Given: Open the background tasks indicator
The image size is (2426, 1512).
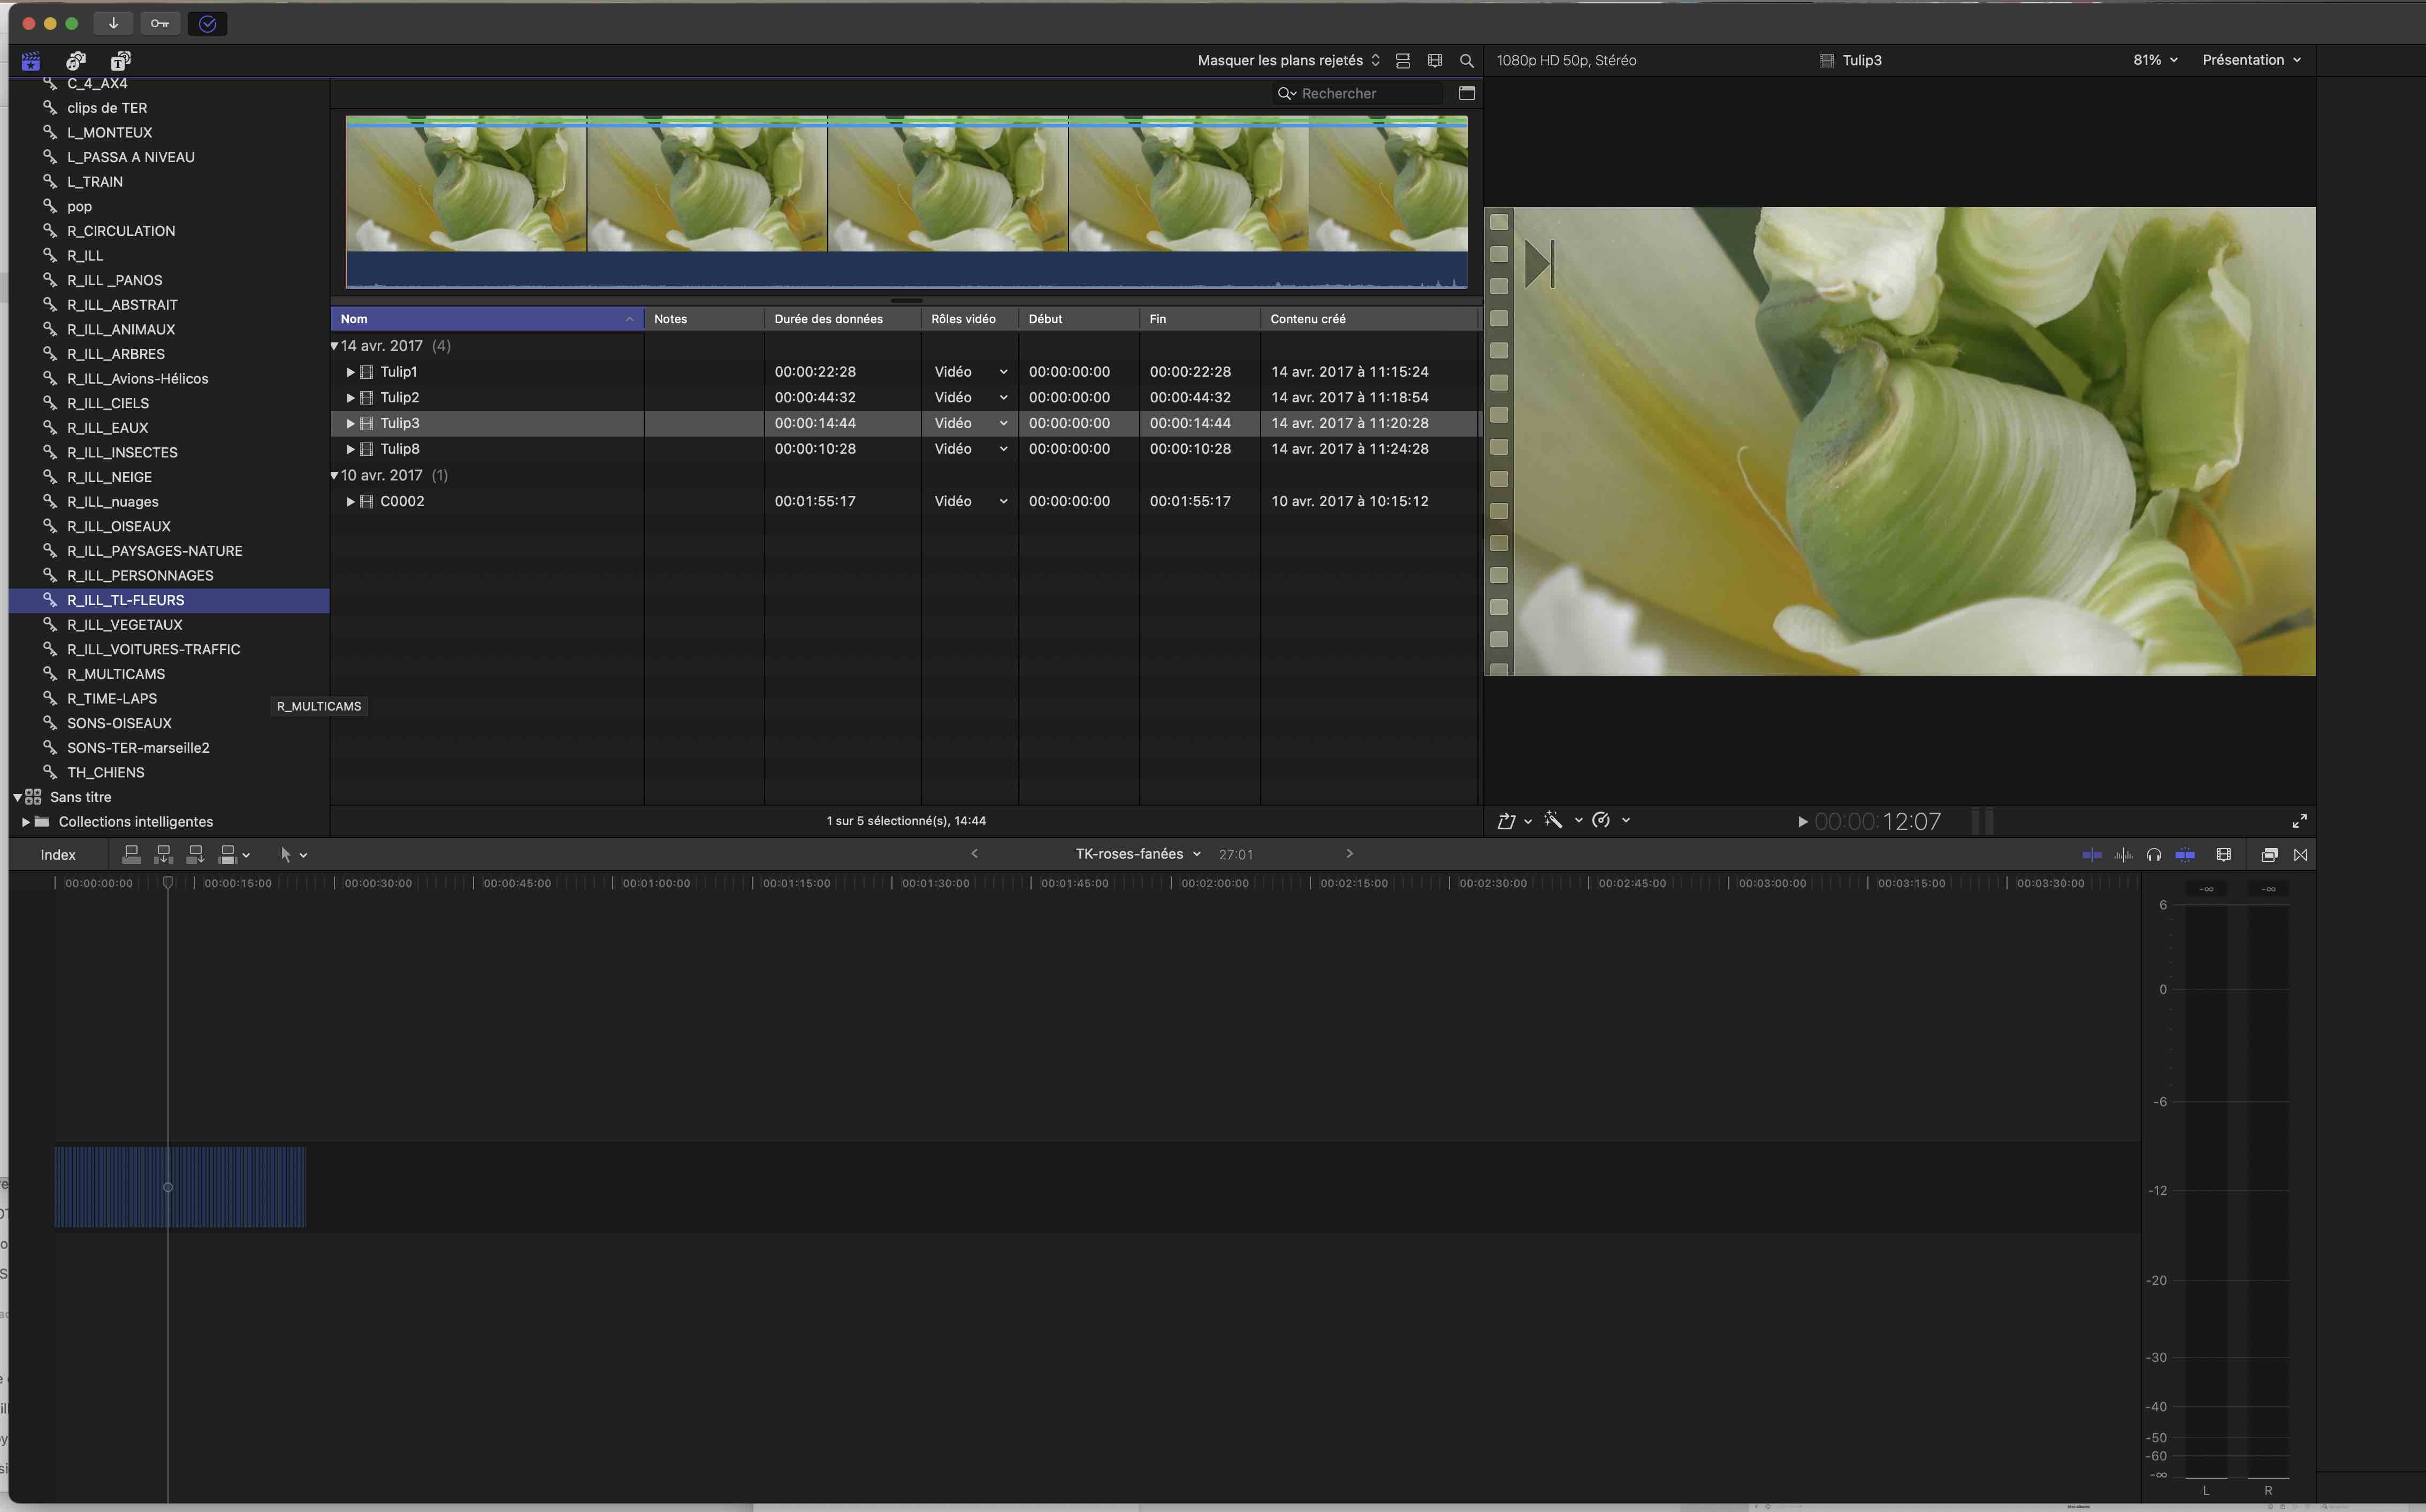Looking at the screenshot, I should (x=207, y=23).
